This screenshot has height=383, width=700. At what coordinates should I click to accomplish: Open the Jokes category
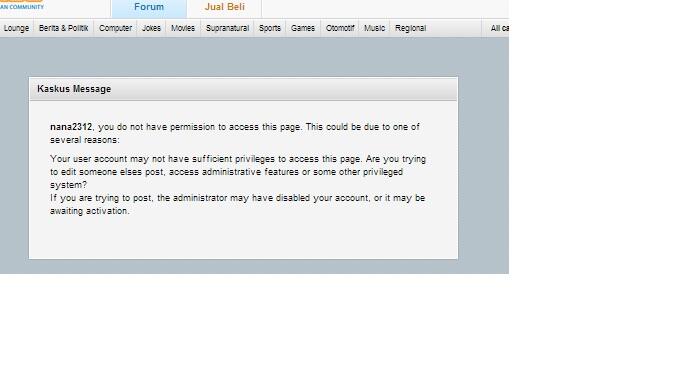(151, 28)
